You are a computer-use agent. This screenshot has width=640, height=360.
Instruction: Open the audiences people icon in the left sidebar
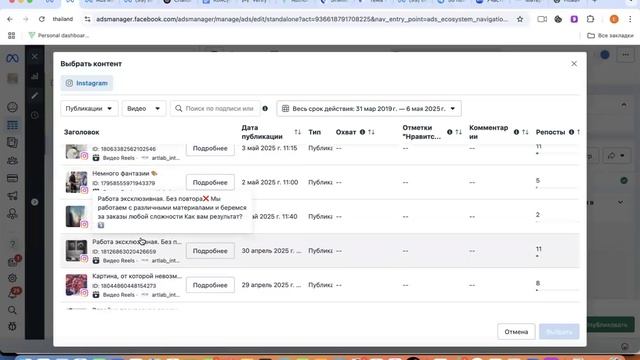(x=12, y=160)
